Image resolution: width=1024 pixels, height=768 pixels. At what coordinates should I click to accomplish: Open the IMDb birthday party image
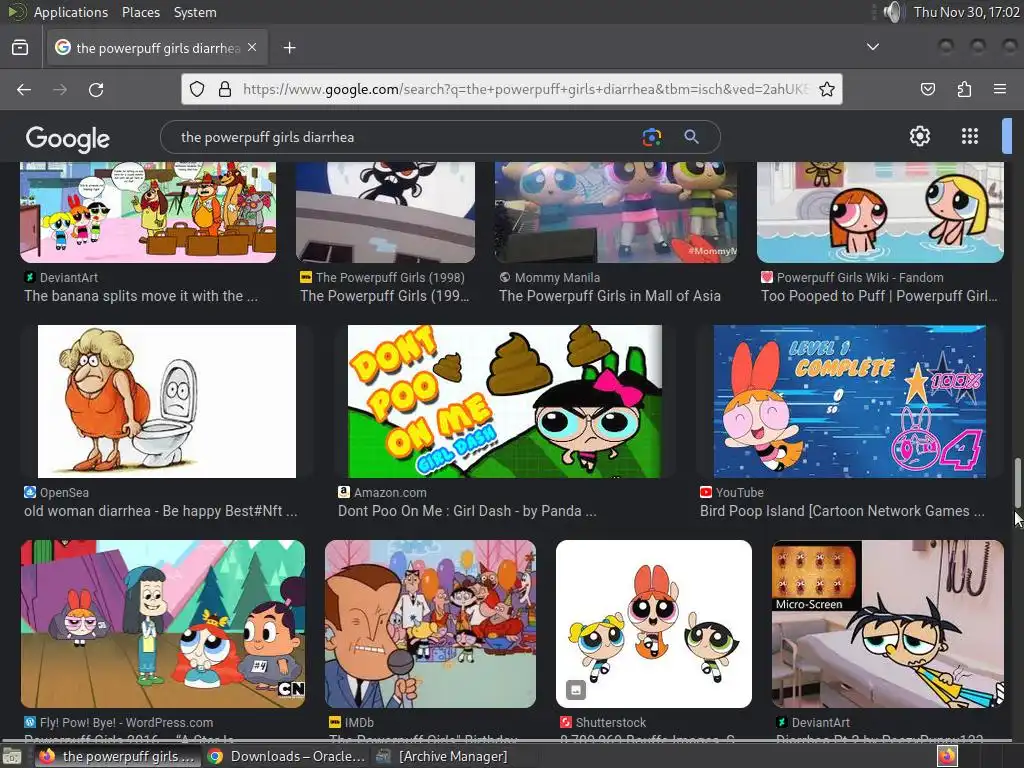pyautogui.click(x=430, y=624)
